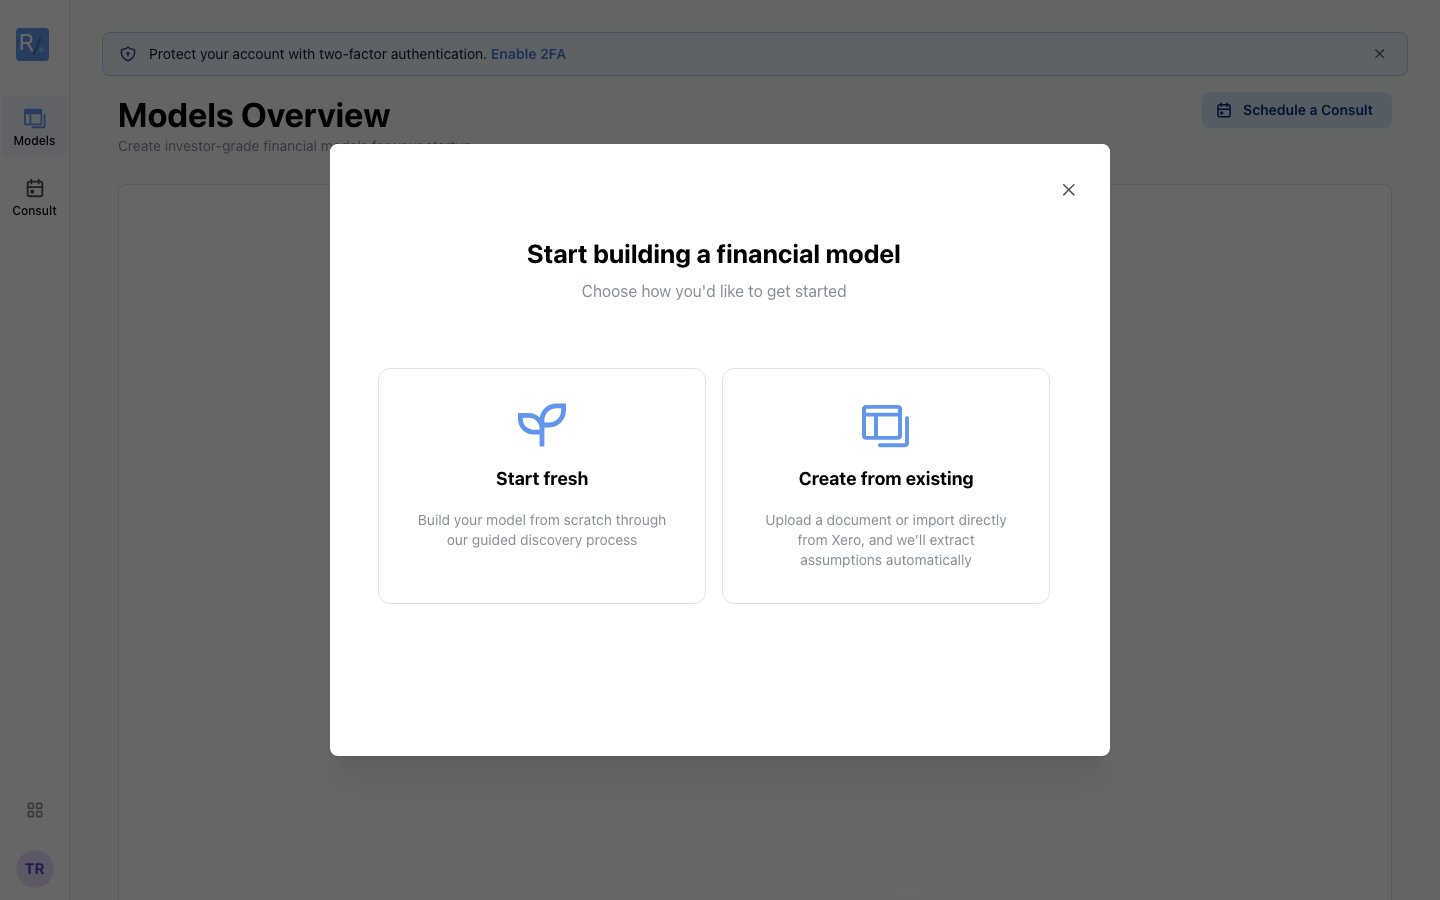1440x900 pixels.
Task: Click the sprout icon for Start fresh
Action: pos(542,425)
